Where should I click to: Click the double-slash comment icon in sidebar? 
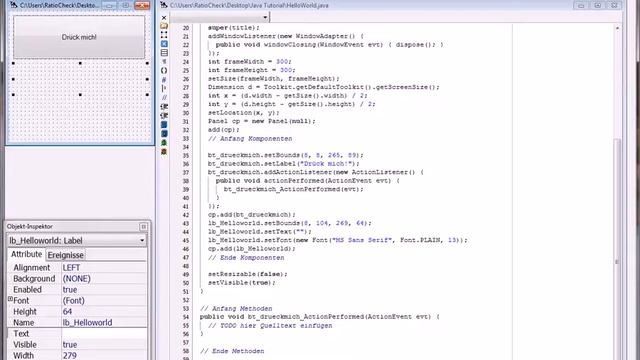tap(164, 98)
